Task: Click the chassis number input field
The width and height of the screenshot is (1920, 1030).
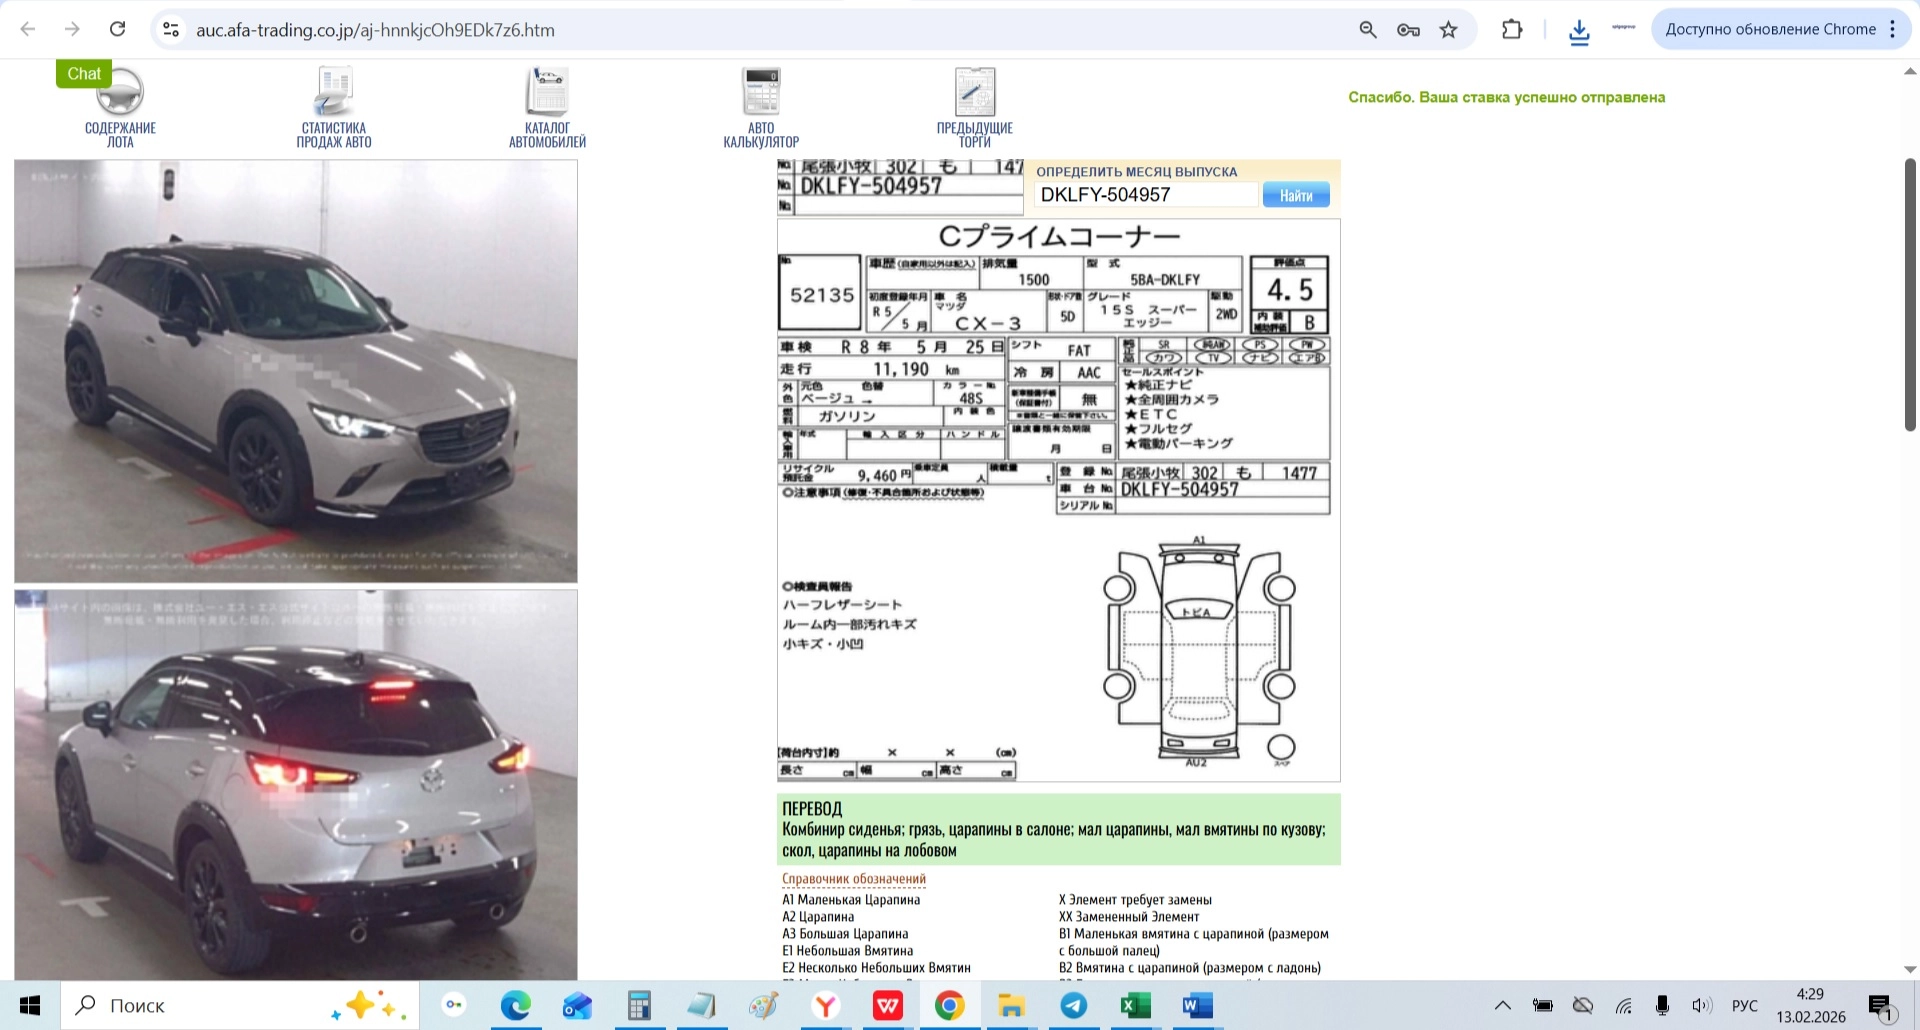Action: coord(1145,195)
